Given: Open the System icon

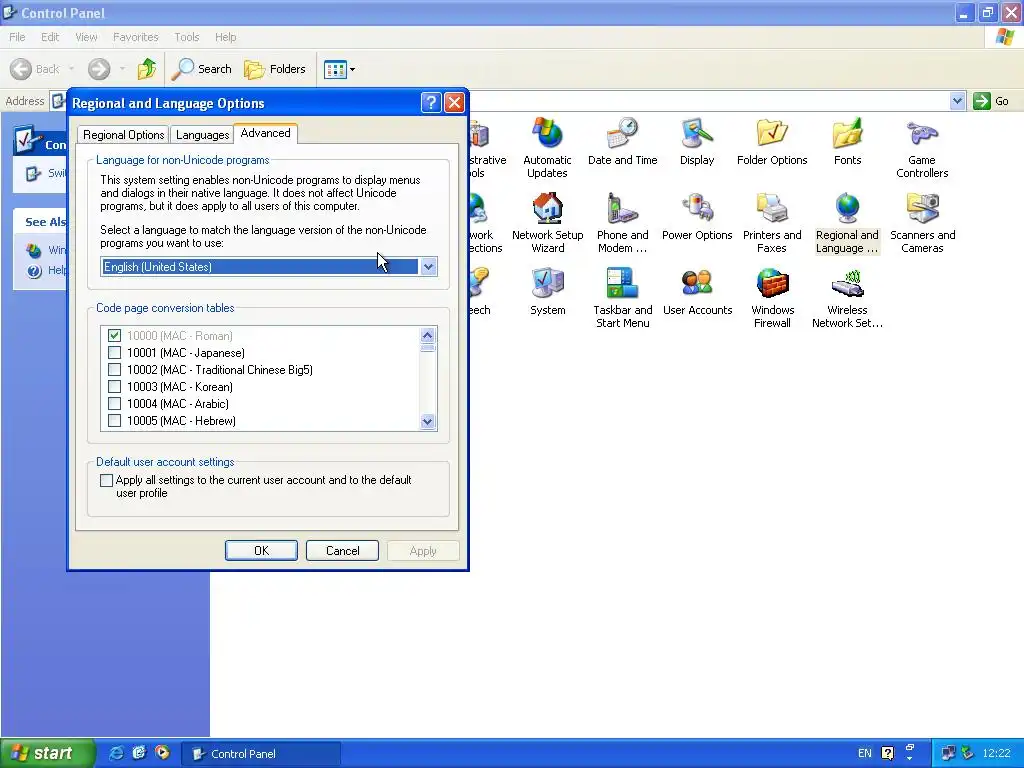Looking at the screenshot, I should point(547,291).
